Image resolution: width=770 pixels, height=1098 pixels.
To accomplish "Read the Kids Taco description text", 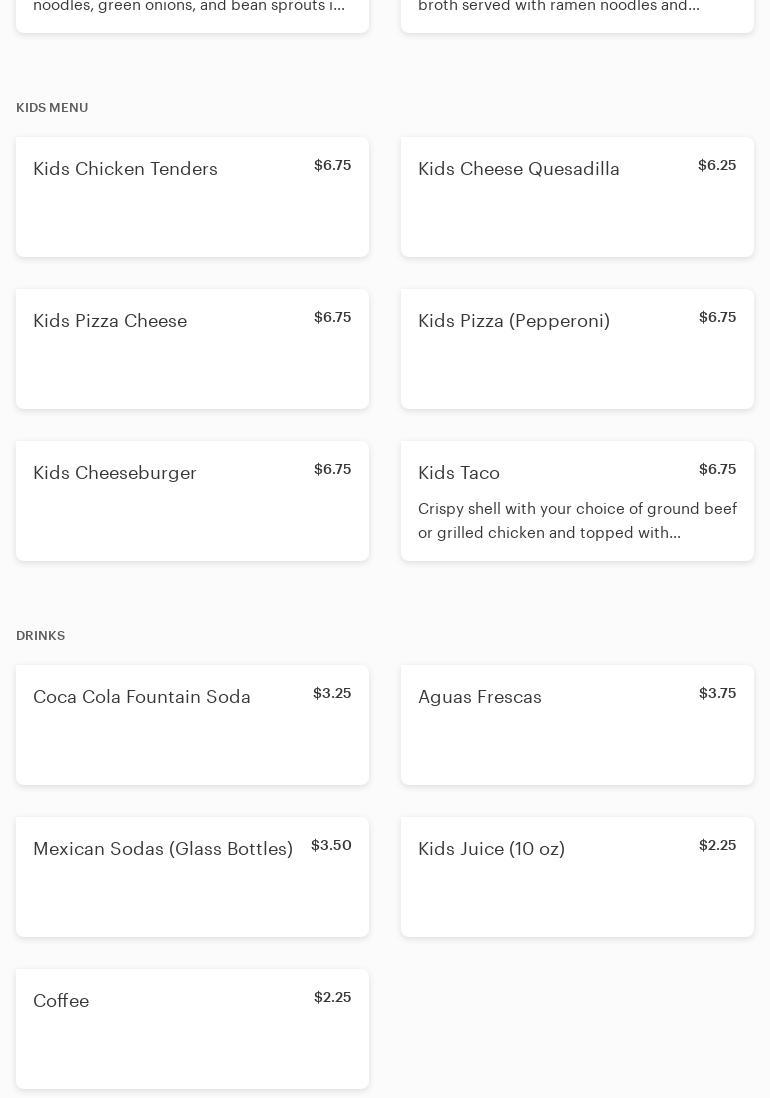I will (x=577, y=521).
